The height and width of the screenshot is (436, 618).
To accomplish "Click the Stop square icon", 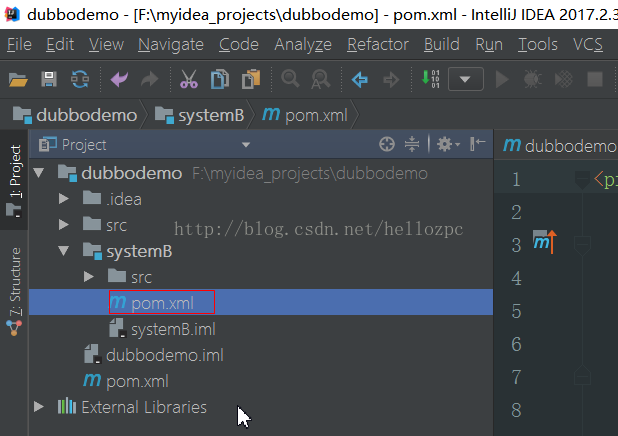I will pyautogui.click(x=595, y=80).
